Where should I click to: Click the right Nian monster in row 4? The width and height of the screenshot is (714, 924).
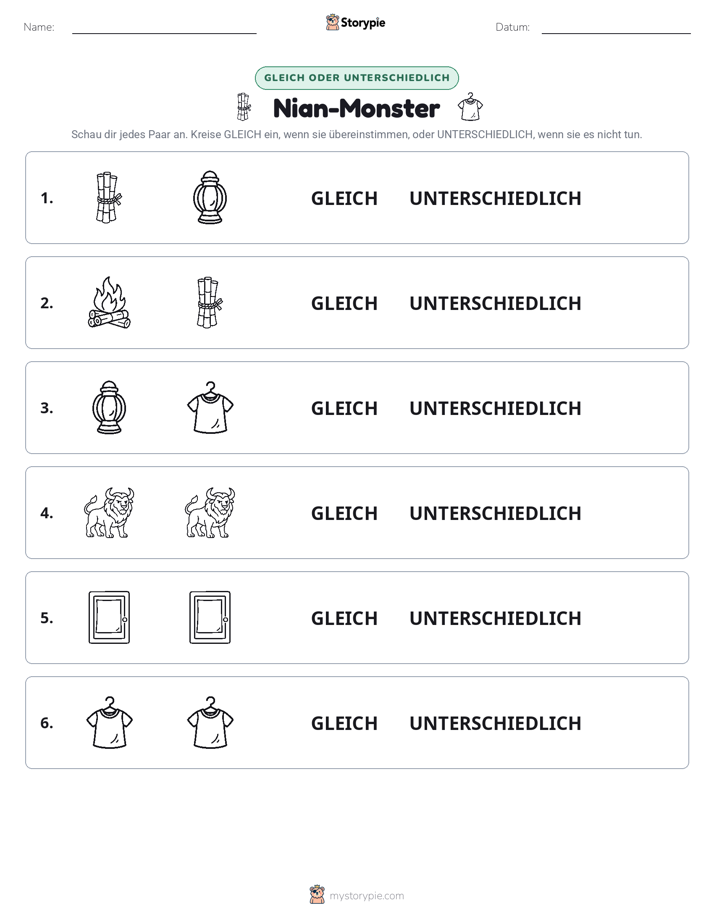click(x=210, y=512)
